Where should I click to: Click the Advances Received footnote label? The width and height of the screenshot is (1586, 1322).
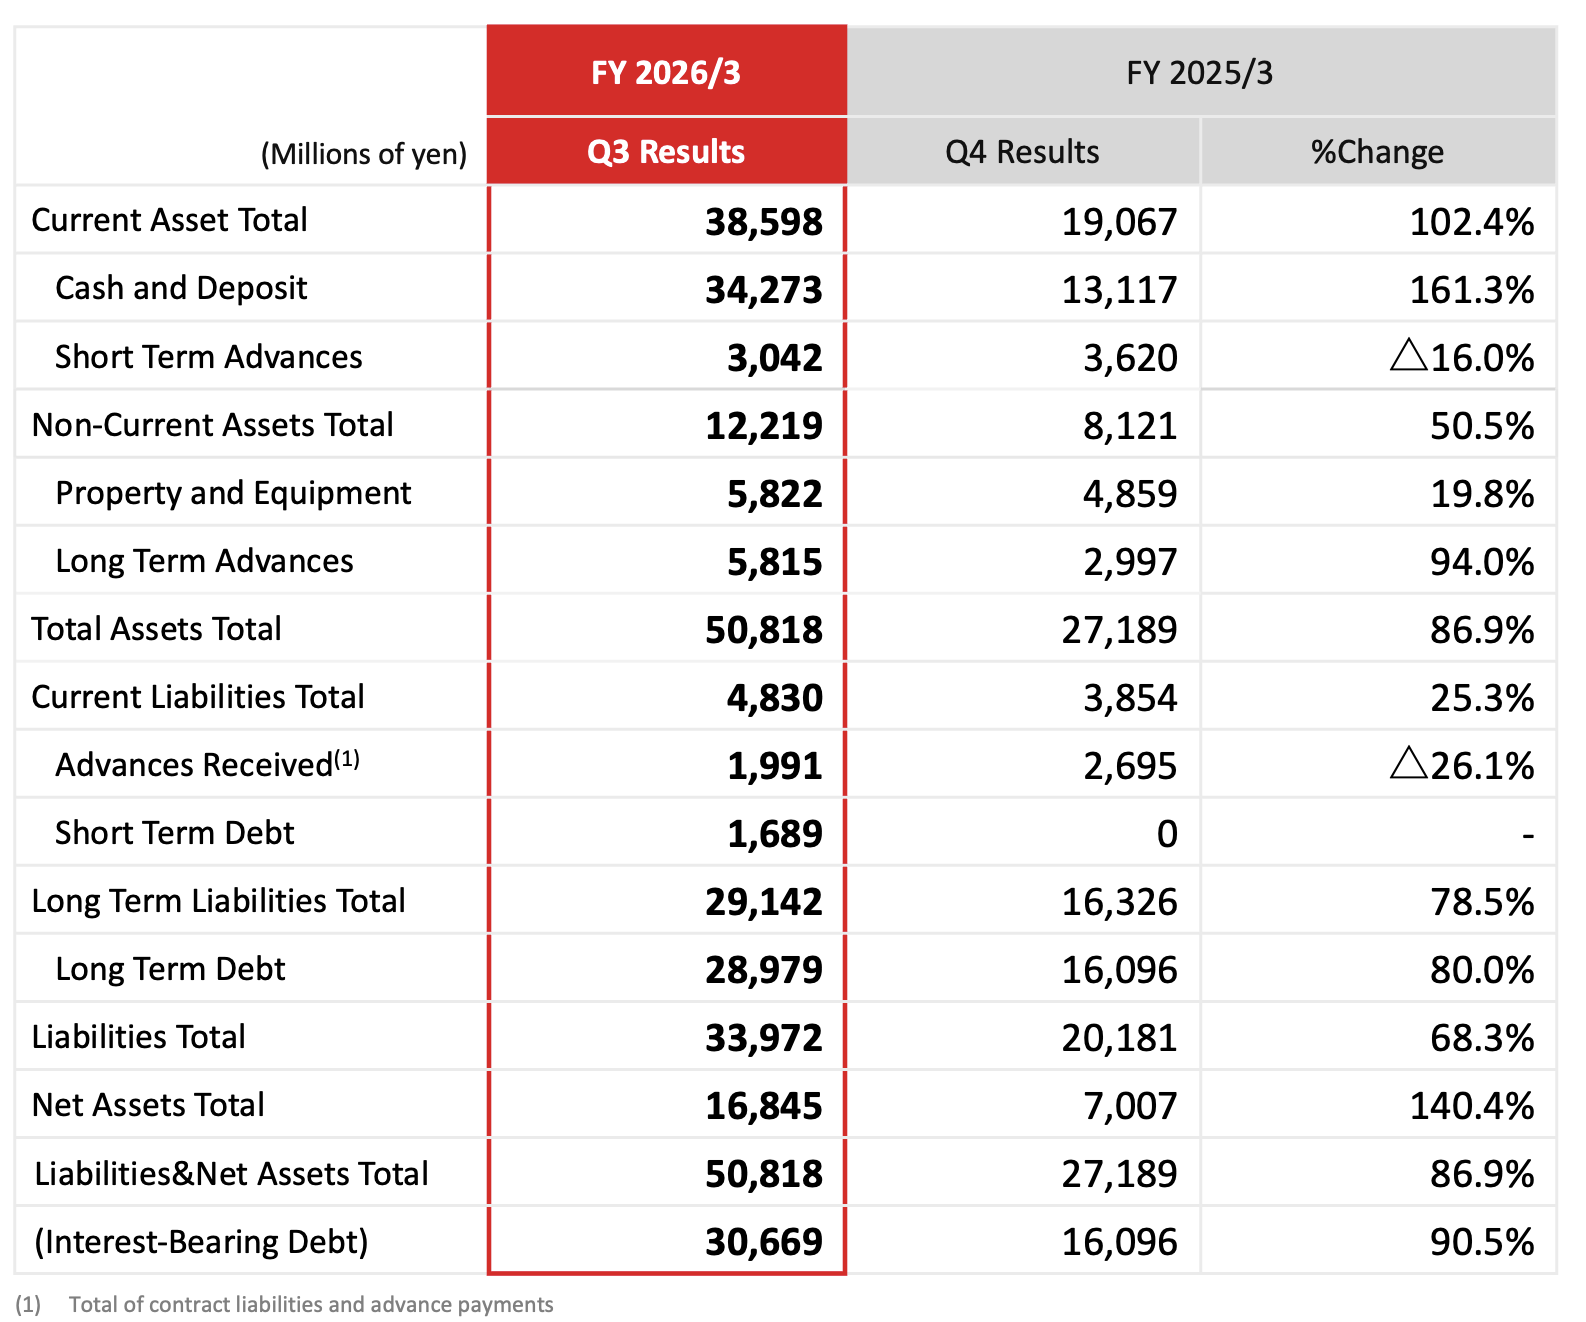(x=207, y=764)
